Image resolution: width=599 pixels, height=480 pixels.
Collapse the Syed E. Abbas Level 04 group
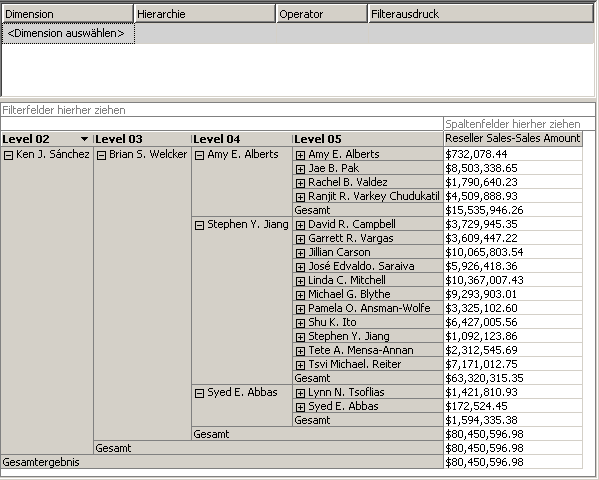199,393
